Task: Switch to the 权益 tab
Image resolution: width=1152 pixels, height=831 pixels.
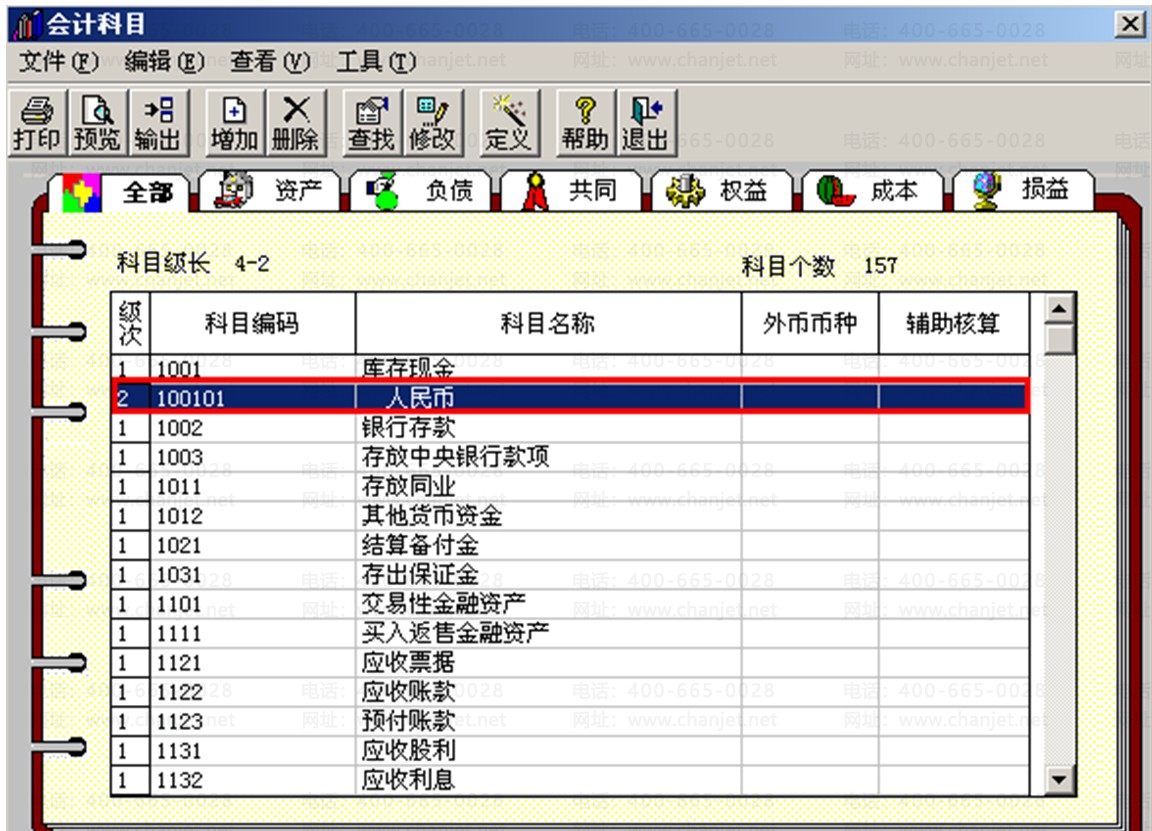Action: (x=721, y=193)
